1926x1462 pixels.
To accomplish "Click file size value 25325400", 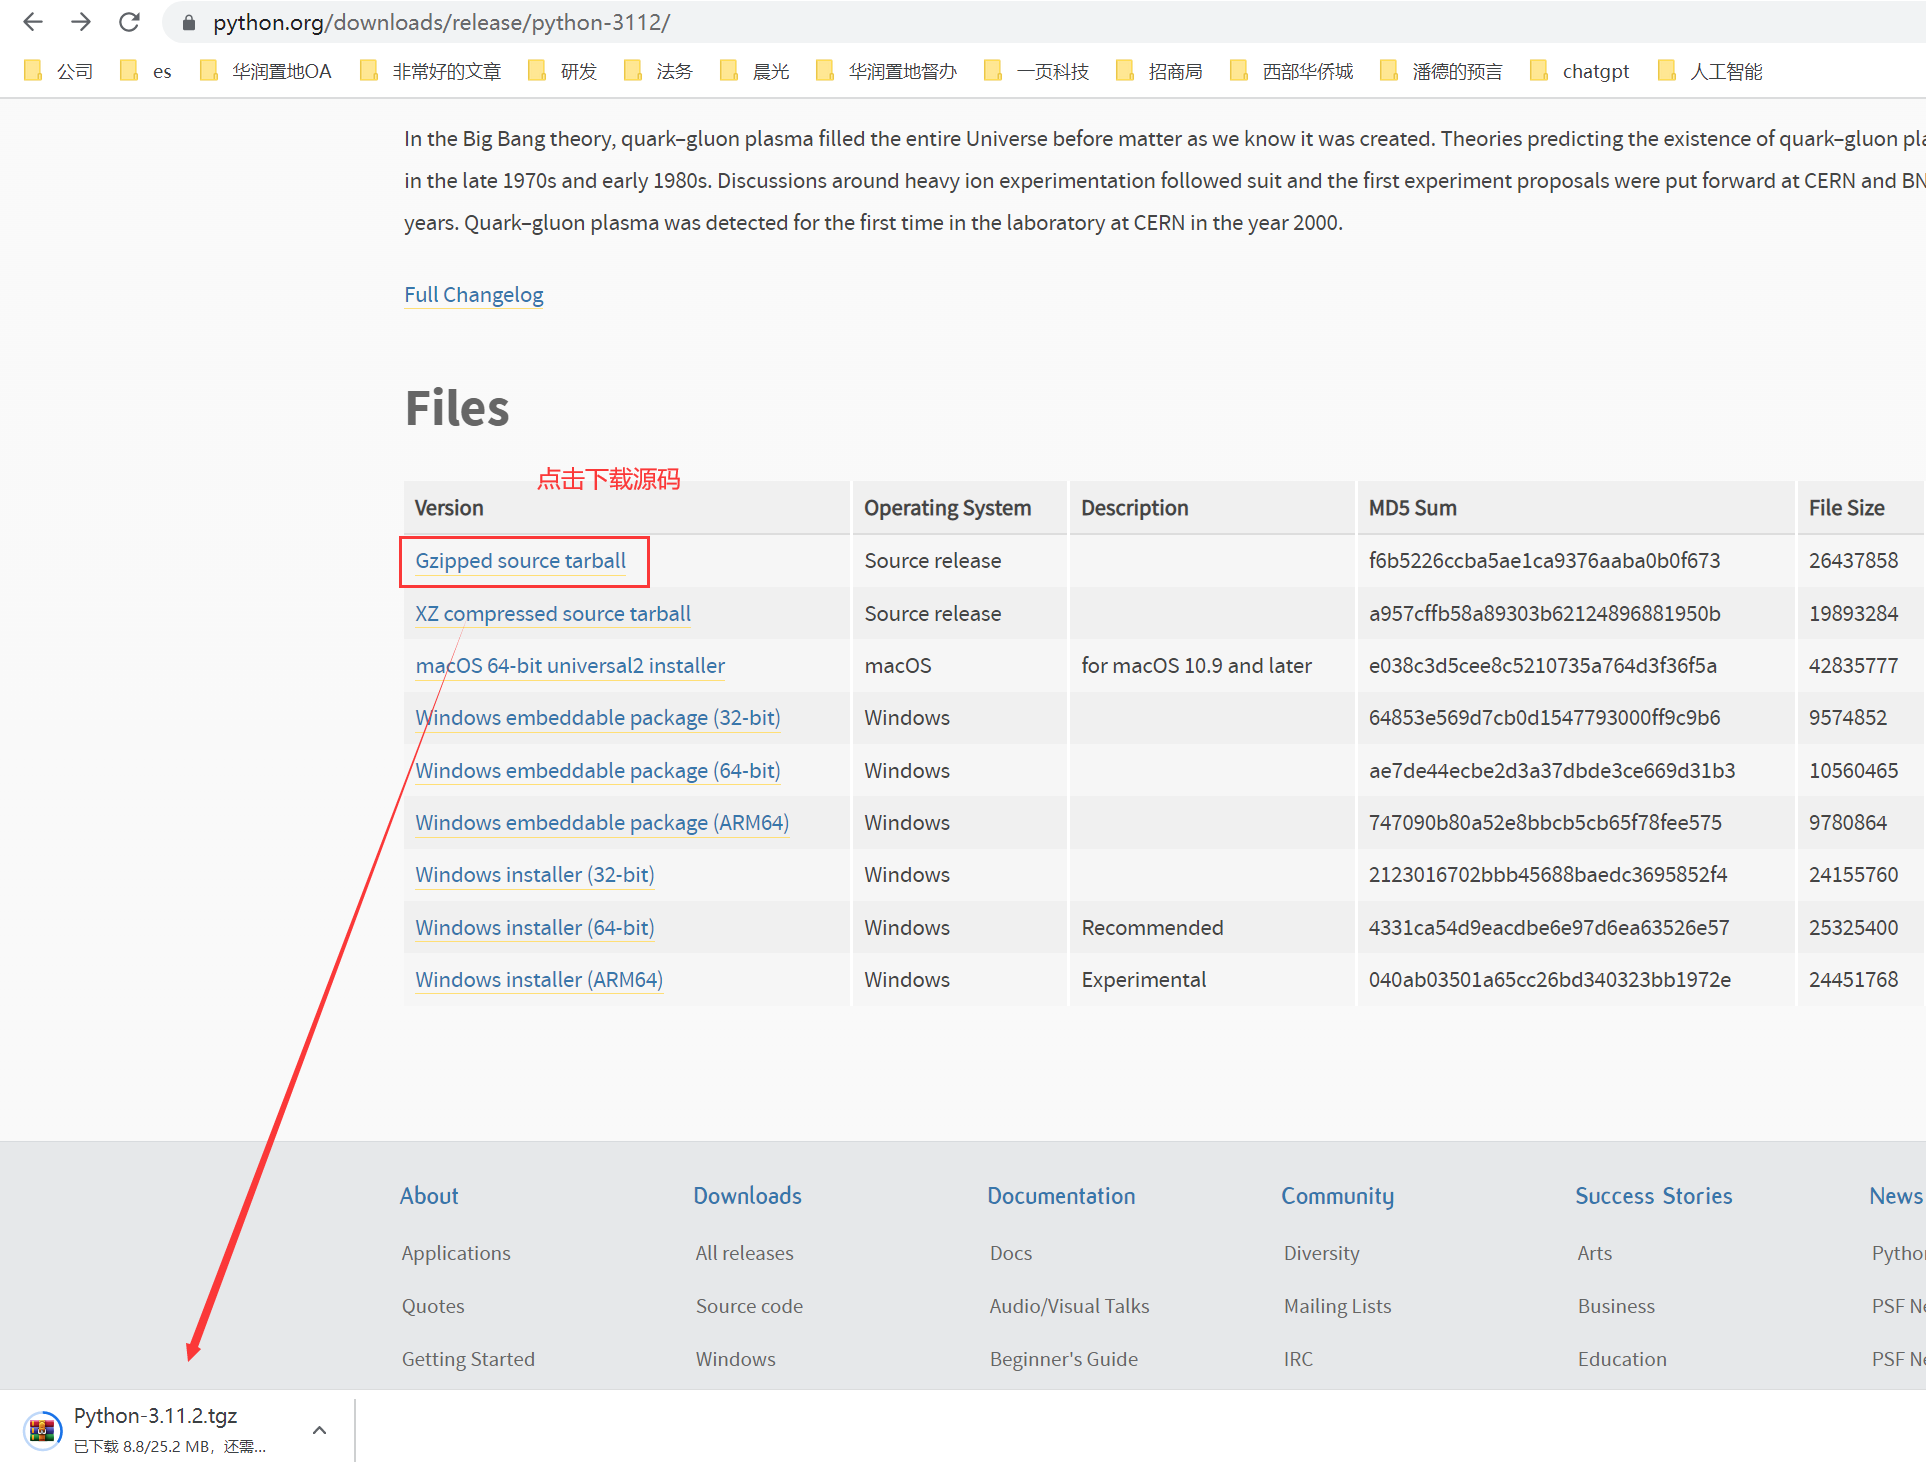I will pos(1853,928).
